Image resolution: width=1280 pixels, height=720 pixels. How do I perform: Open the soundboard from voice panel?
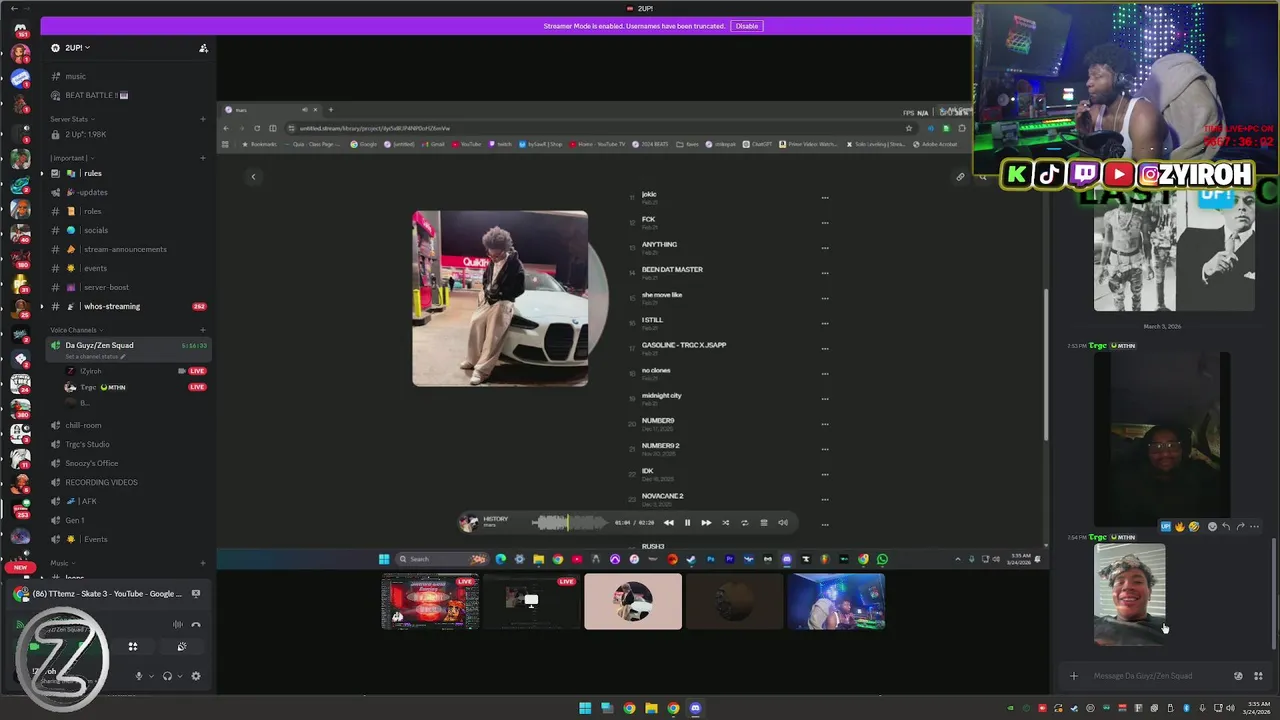(181, 647)
